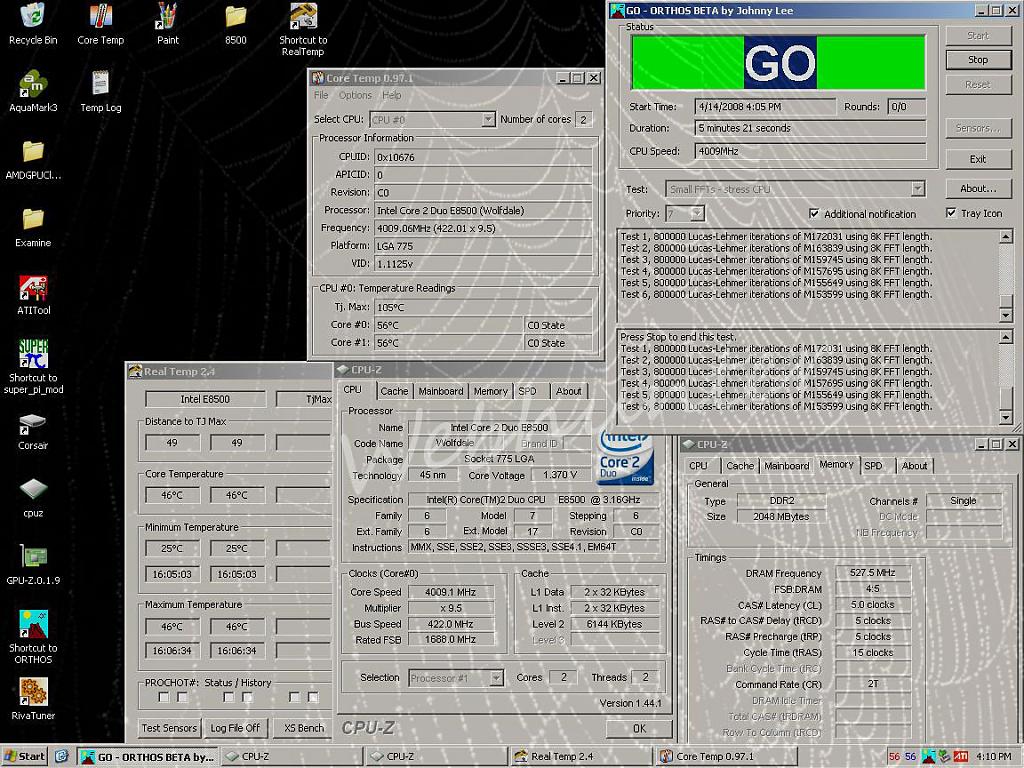Click the DRAM Frequency value 527.5 MHz
1024x768 pixels.
(x=872, y=573)
